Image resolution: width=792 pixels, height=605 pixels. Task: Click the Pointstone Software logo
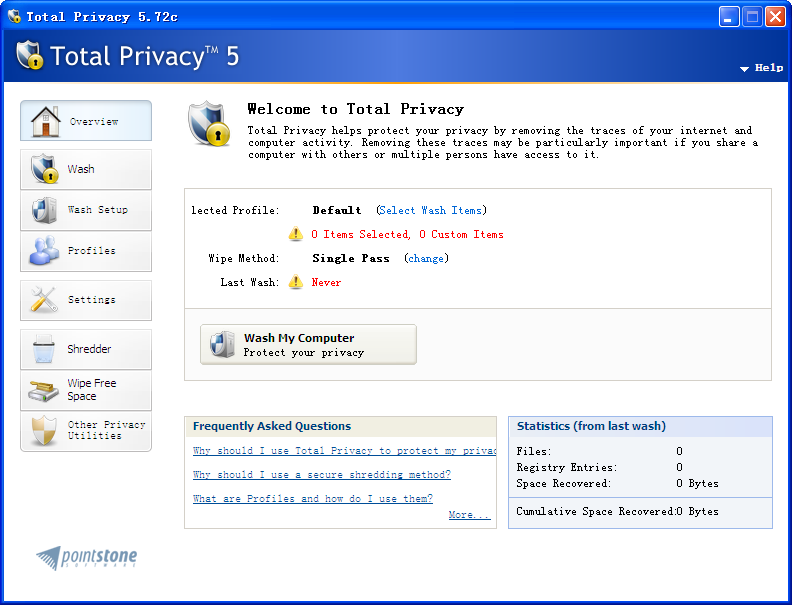(87, 557)
